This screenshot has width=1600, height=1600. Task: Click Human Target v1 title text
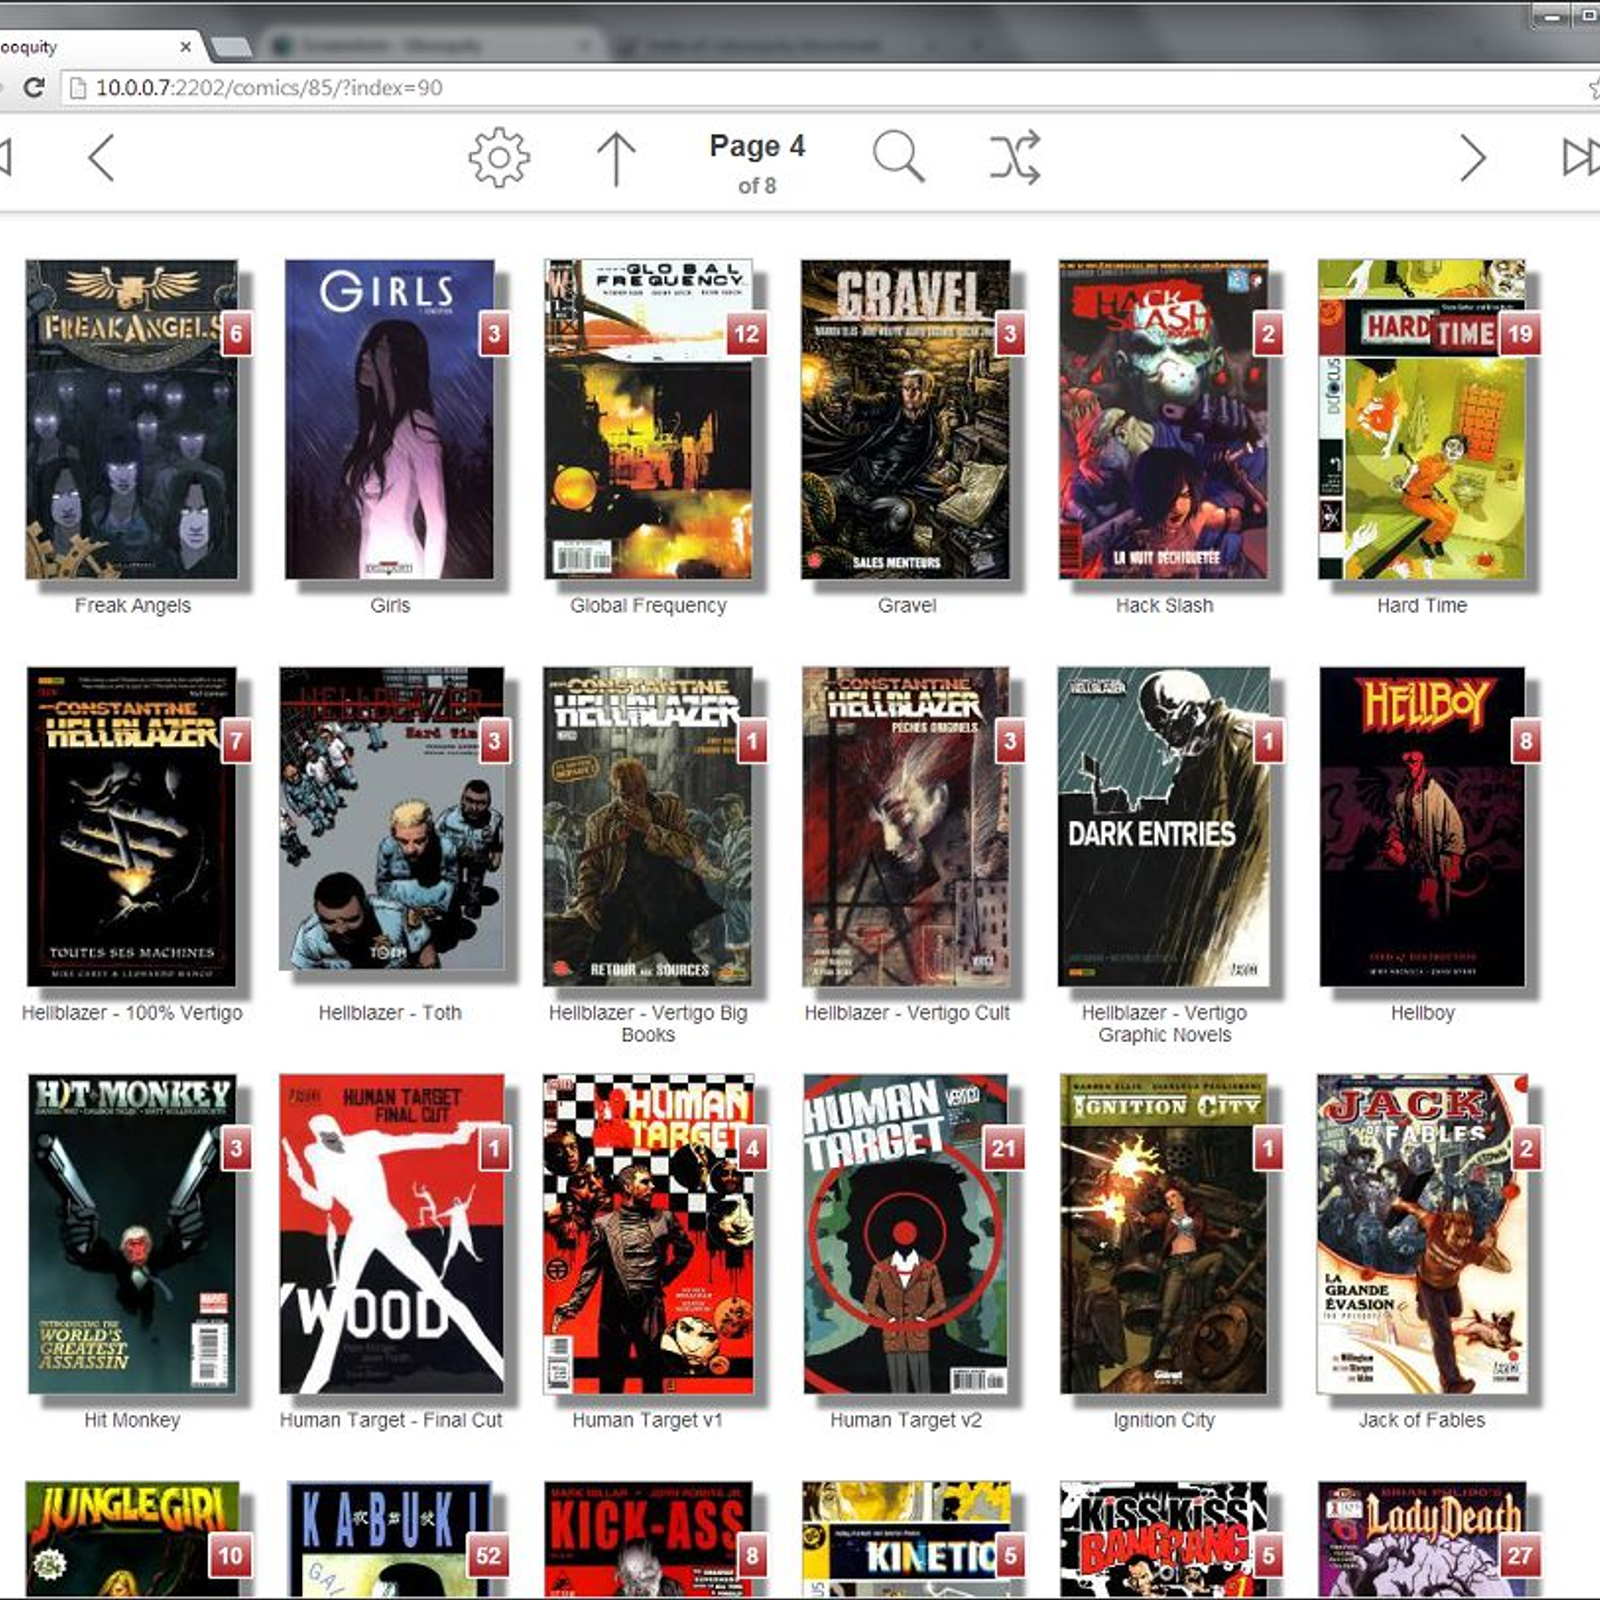tap(647, 1420)
